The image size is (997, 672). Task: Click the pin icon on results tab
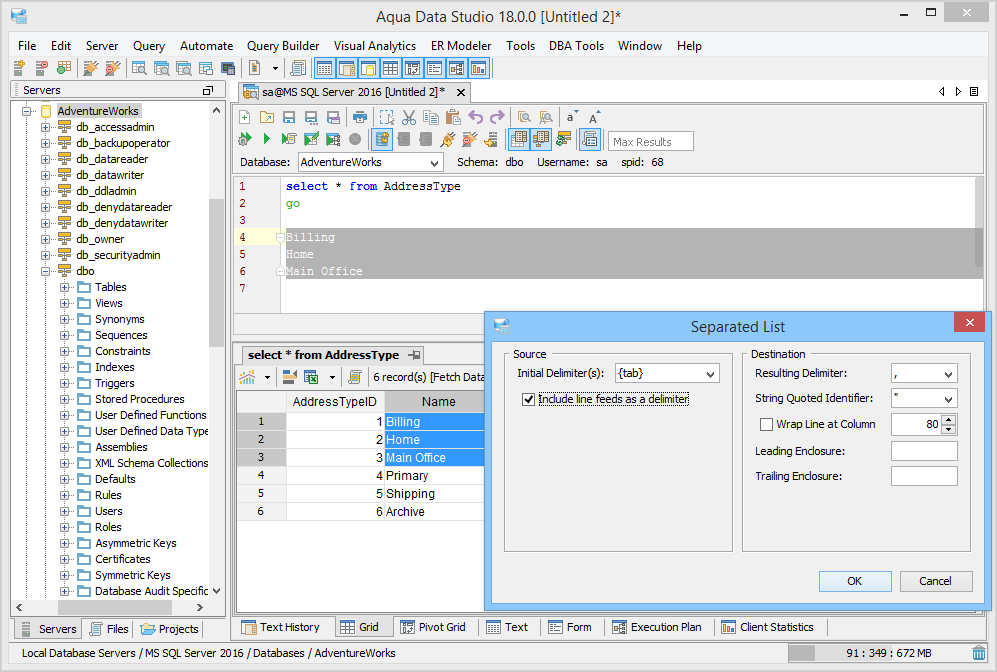coord(414,355)
